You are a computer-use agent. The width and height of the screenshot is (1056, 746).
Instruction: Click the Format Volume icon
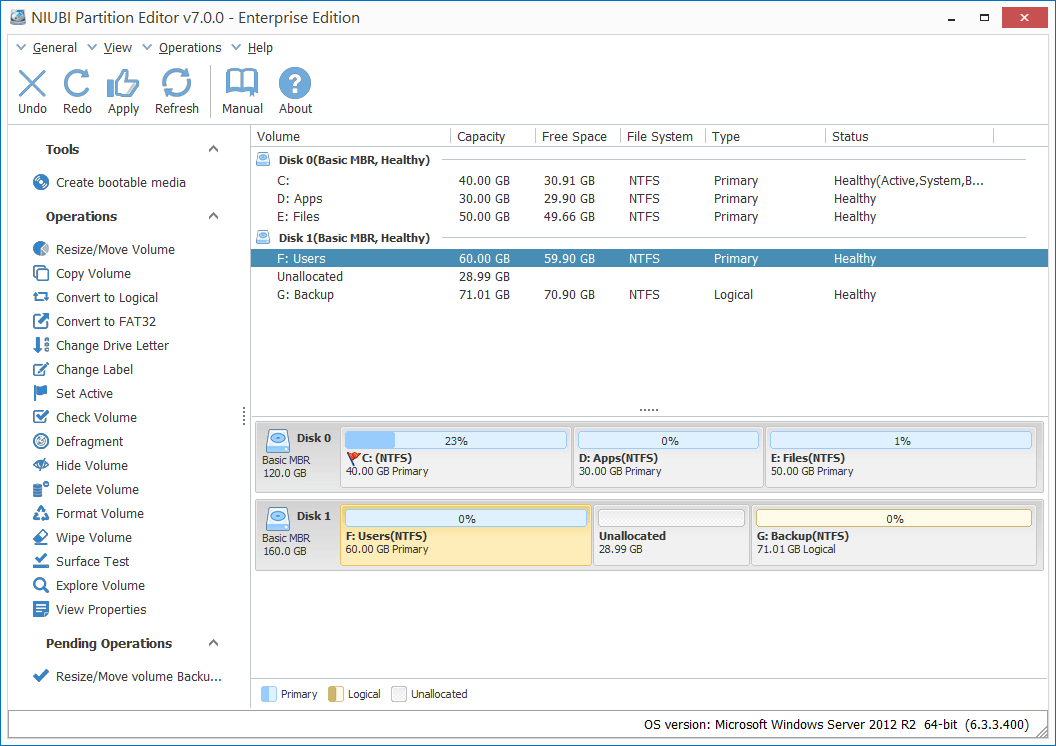[x=41, y=513]
